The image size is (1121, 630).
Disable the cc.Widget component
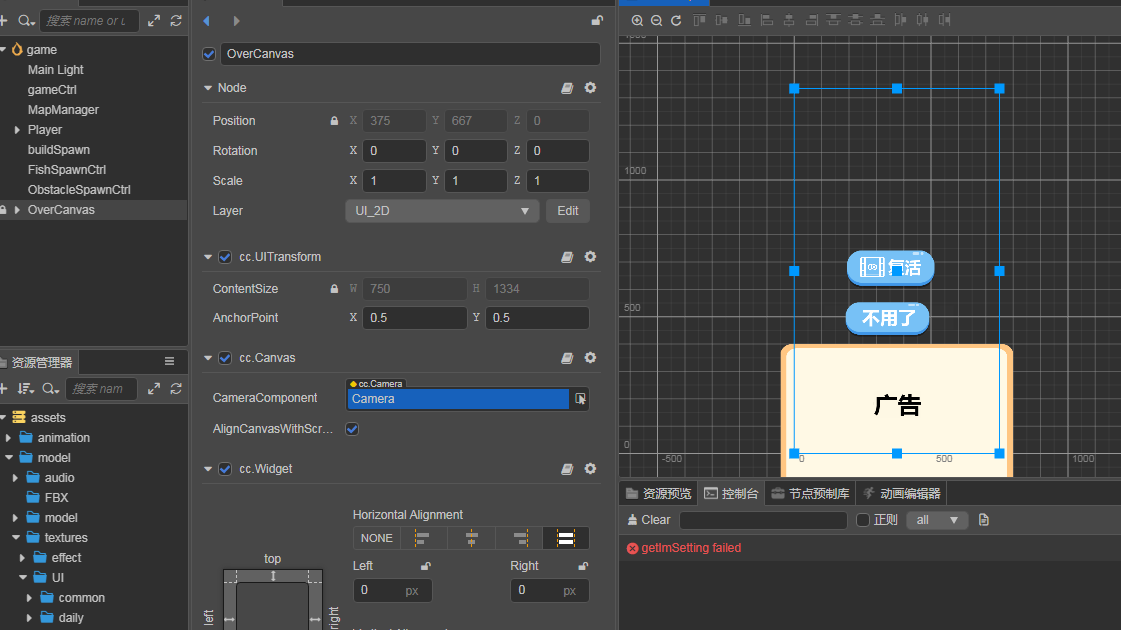[x=225, y=469]
